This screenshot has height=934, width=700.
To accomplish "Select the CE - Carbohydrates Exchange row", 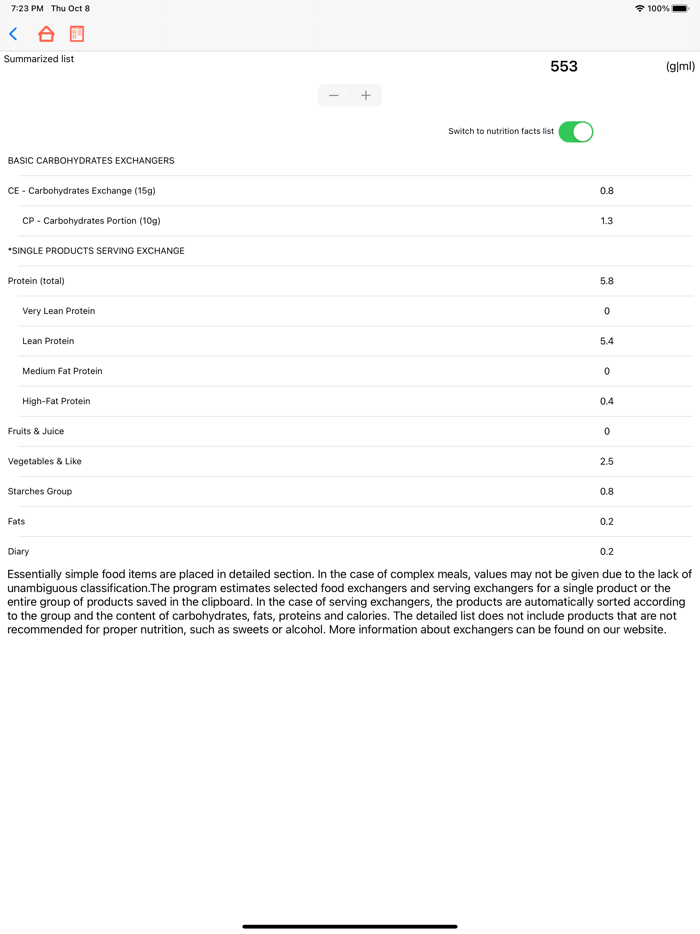I will 350,190.
